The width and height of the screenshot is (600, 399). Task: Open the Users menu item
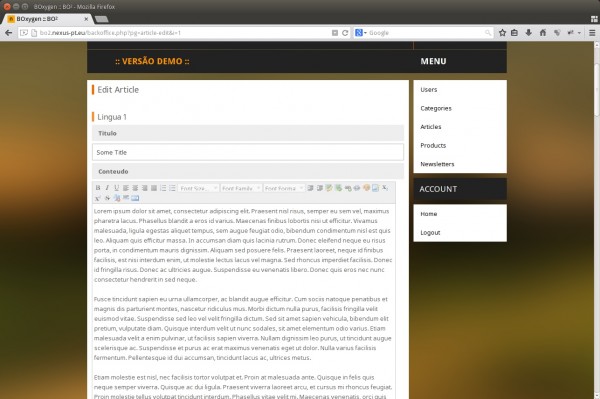point(429,90)
